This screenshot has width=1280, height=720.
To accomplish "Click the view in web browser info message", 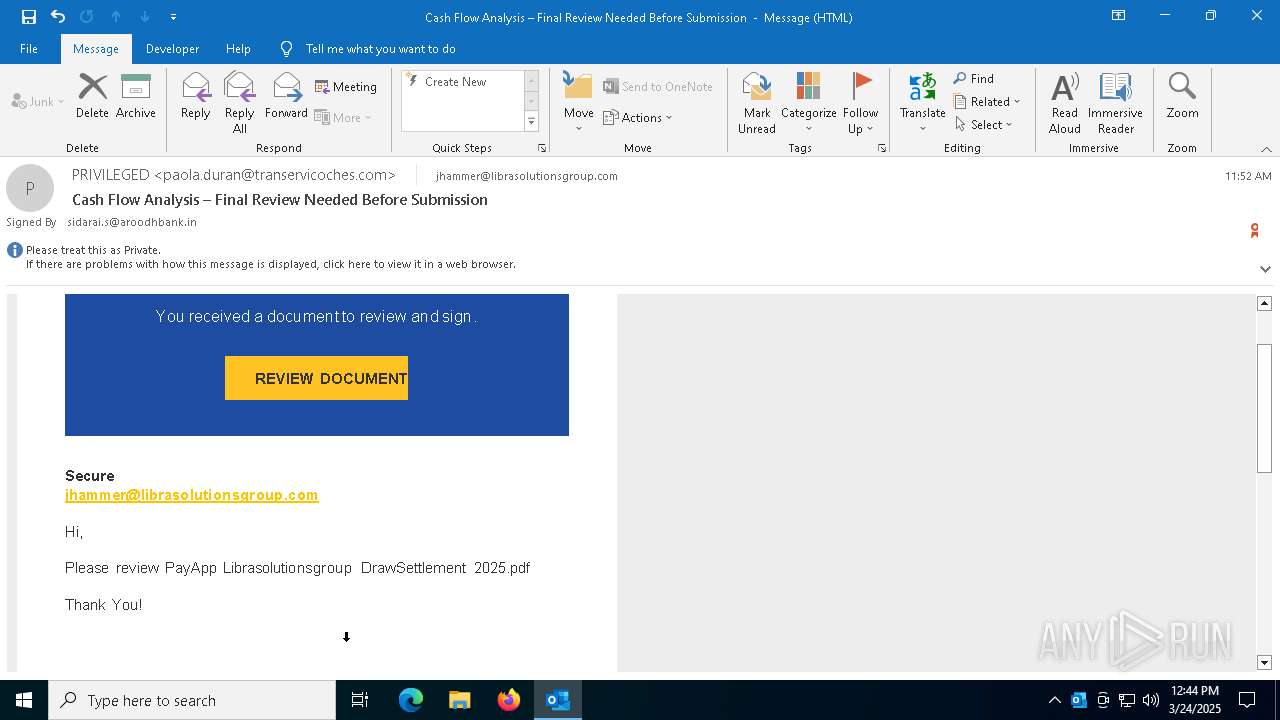I will point(270,265).
